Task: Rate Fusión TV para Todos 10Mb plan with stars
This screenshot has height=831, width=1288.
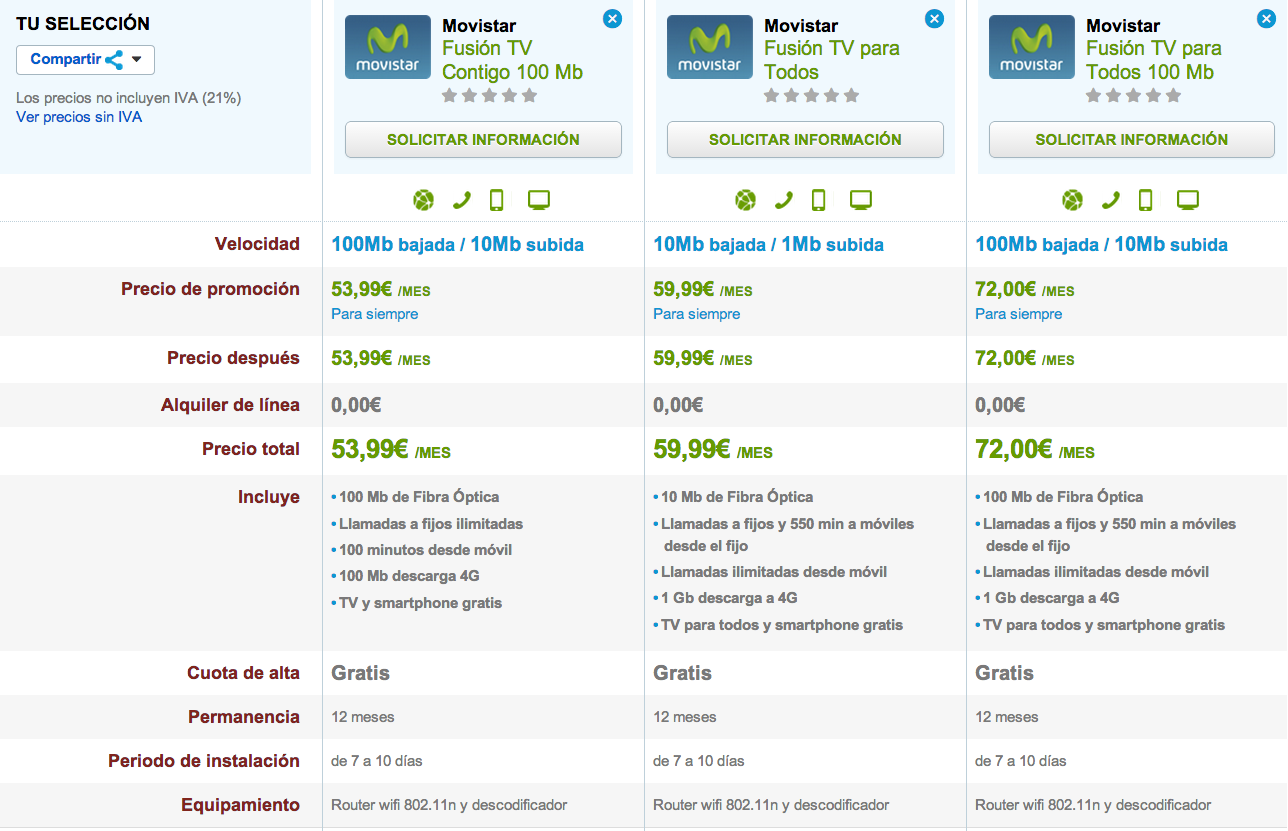Action: pyautogui.click(x=812, y=96)
